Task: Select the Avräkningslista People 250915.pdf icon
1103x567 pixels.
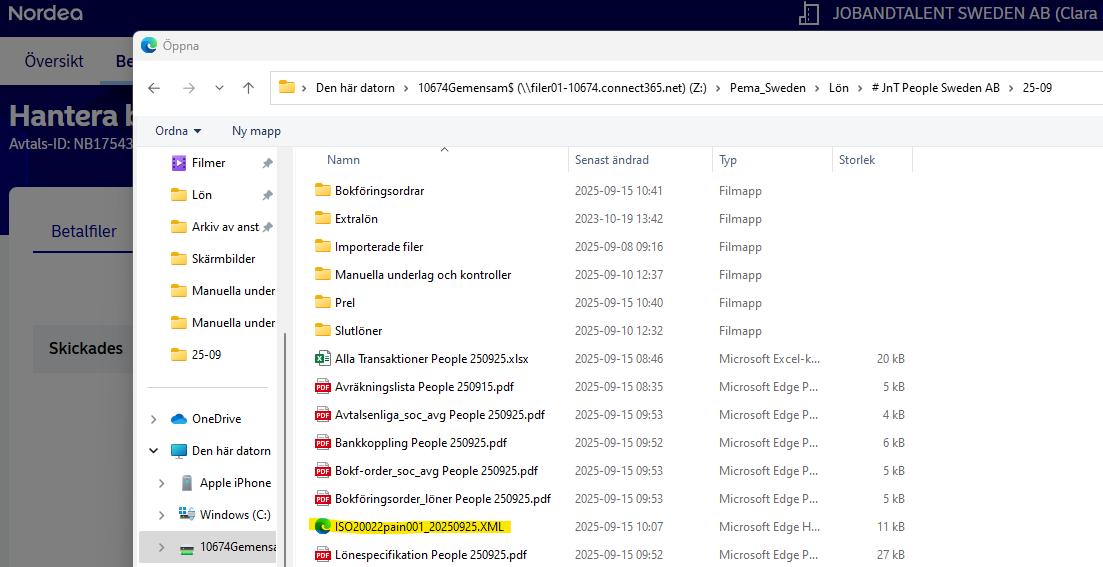Action: [323, 387]
